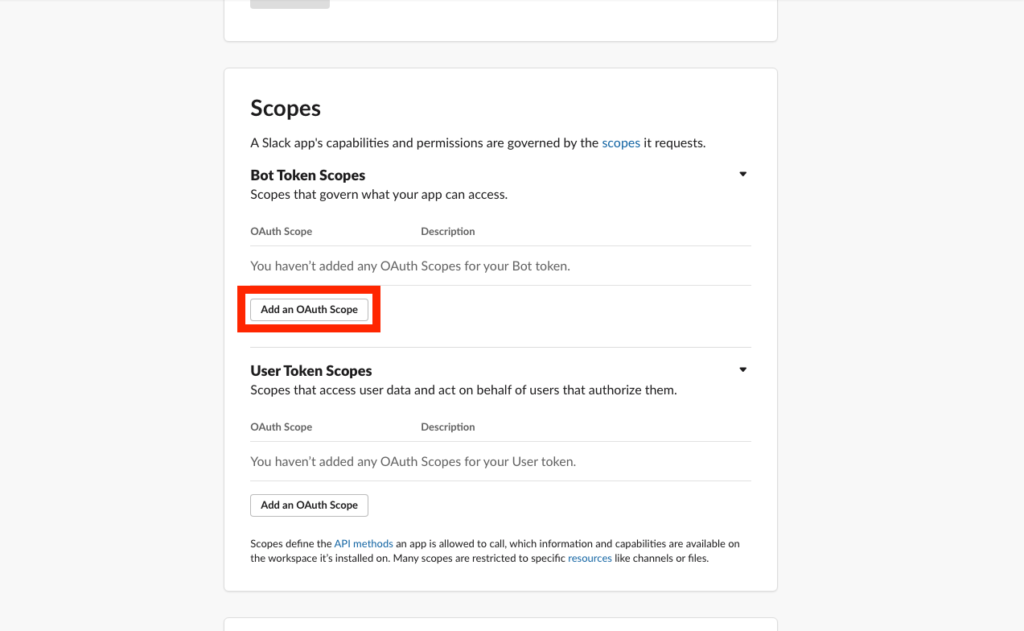The image size is (1024, 631).
Task: Click 'Scopes that govern what your app can access' text
Action: click(x=379, y=194)
